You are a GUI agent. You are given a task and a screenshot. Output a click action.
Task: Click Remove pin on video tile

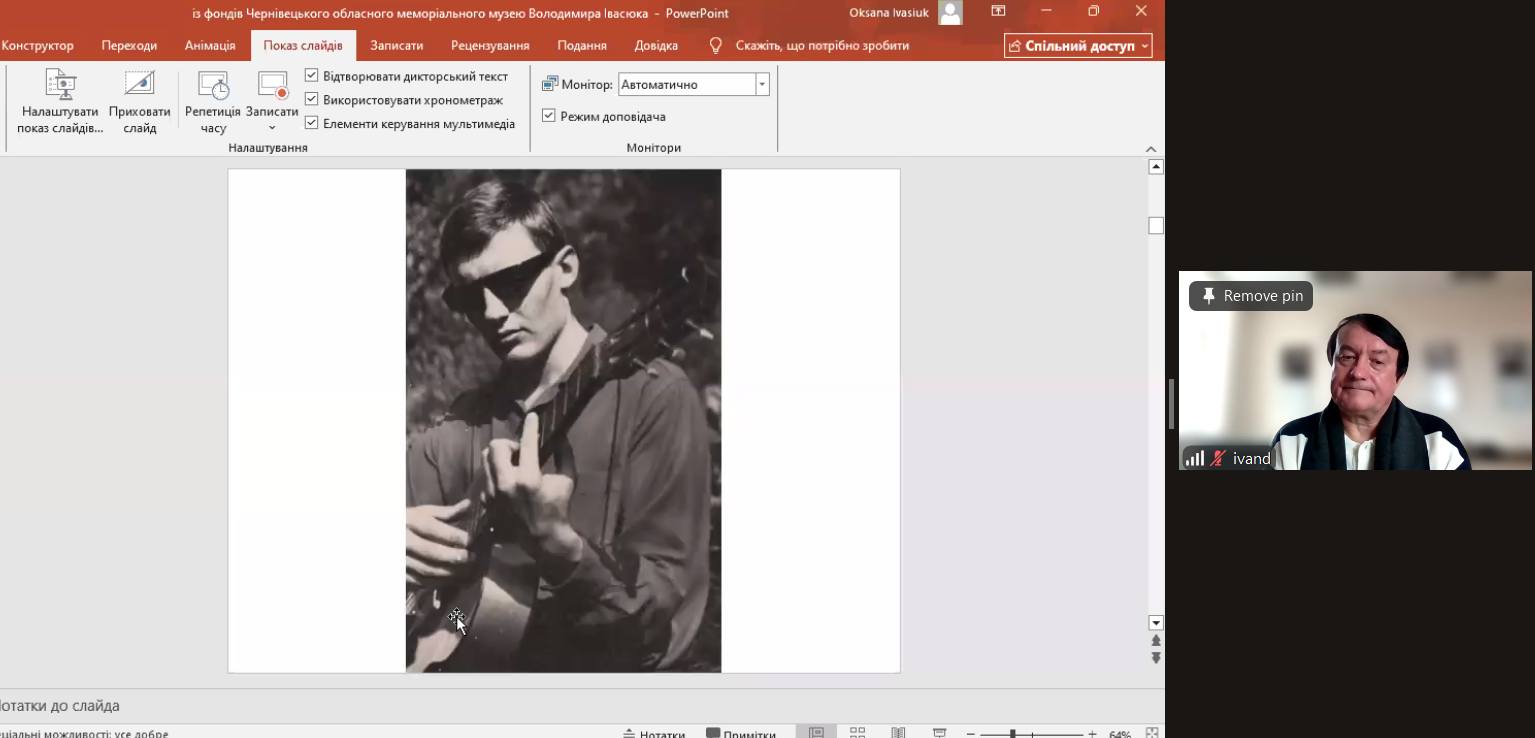point(1251,296)
